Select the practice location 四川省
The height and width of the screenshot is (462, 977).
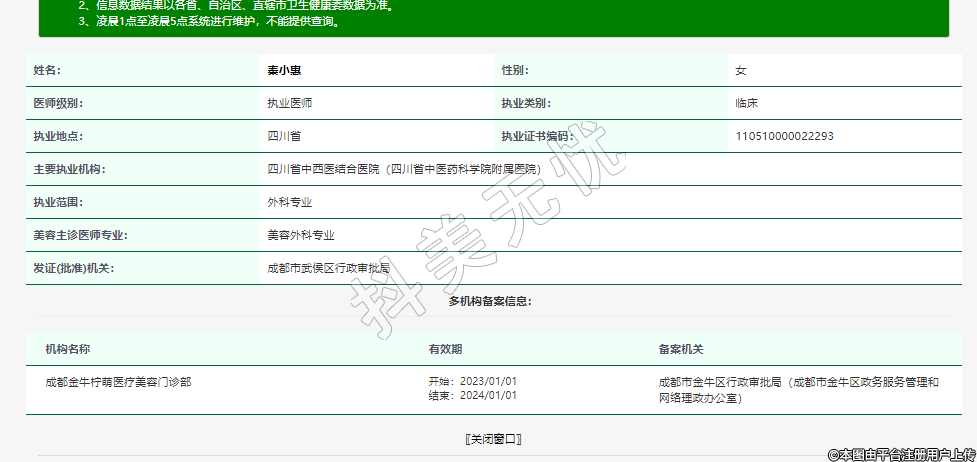[284, 136]
